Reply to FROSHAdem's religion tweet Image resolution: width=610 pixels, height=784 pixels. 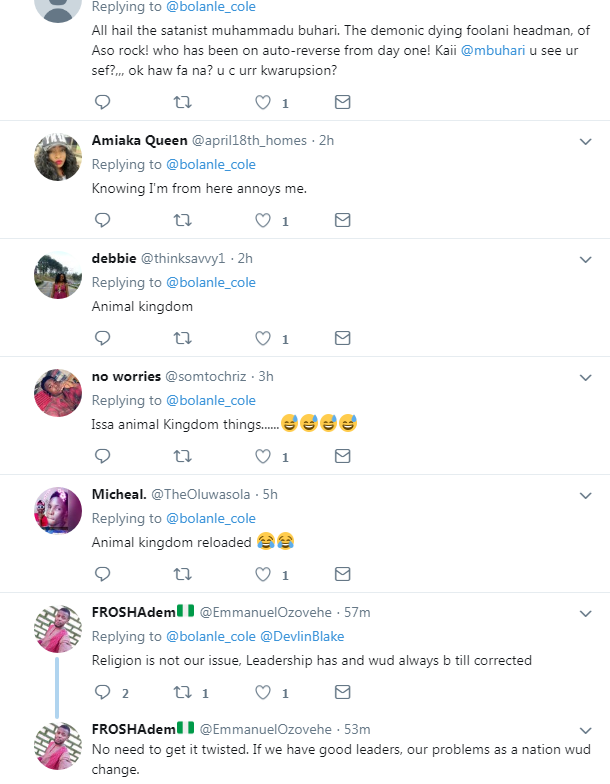[x=102, y=692]
